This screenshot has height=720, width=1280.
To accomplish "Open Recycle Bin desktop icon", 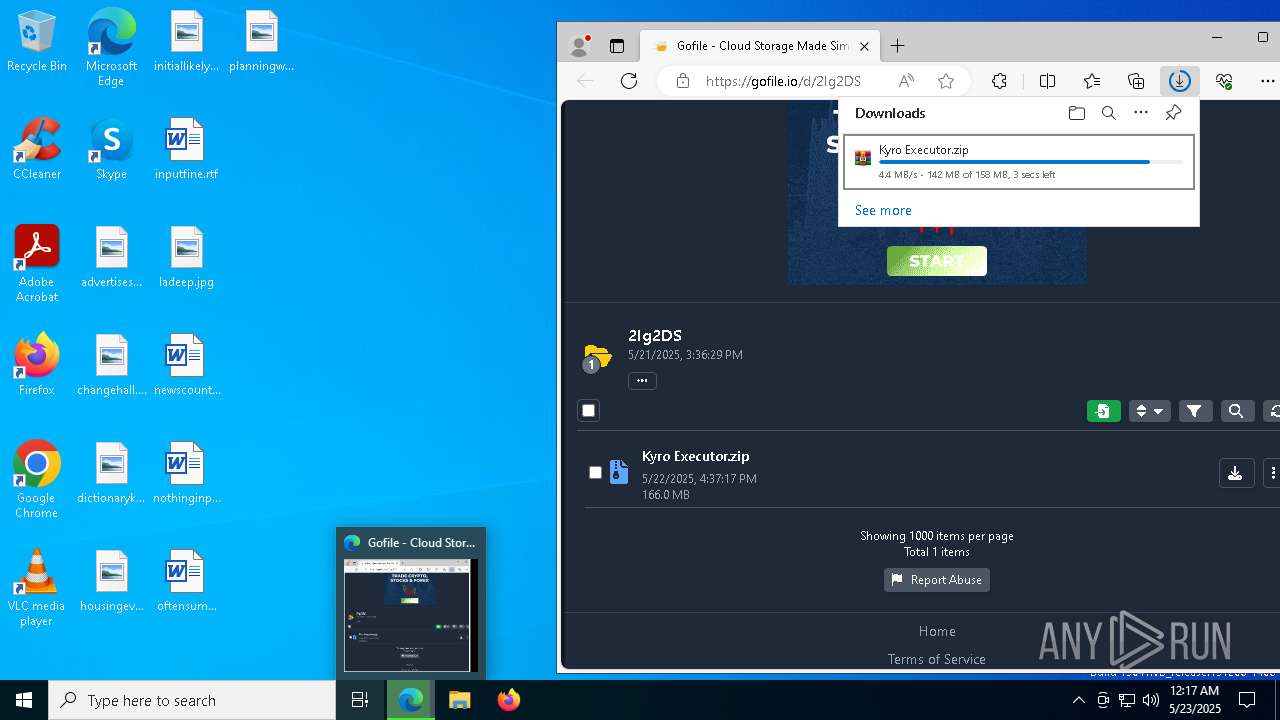I will [x=37, y=42].
